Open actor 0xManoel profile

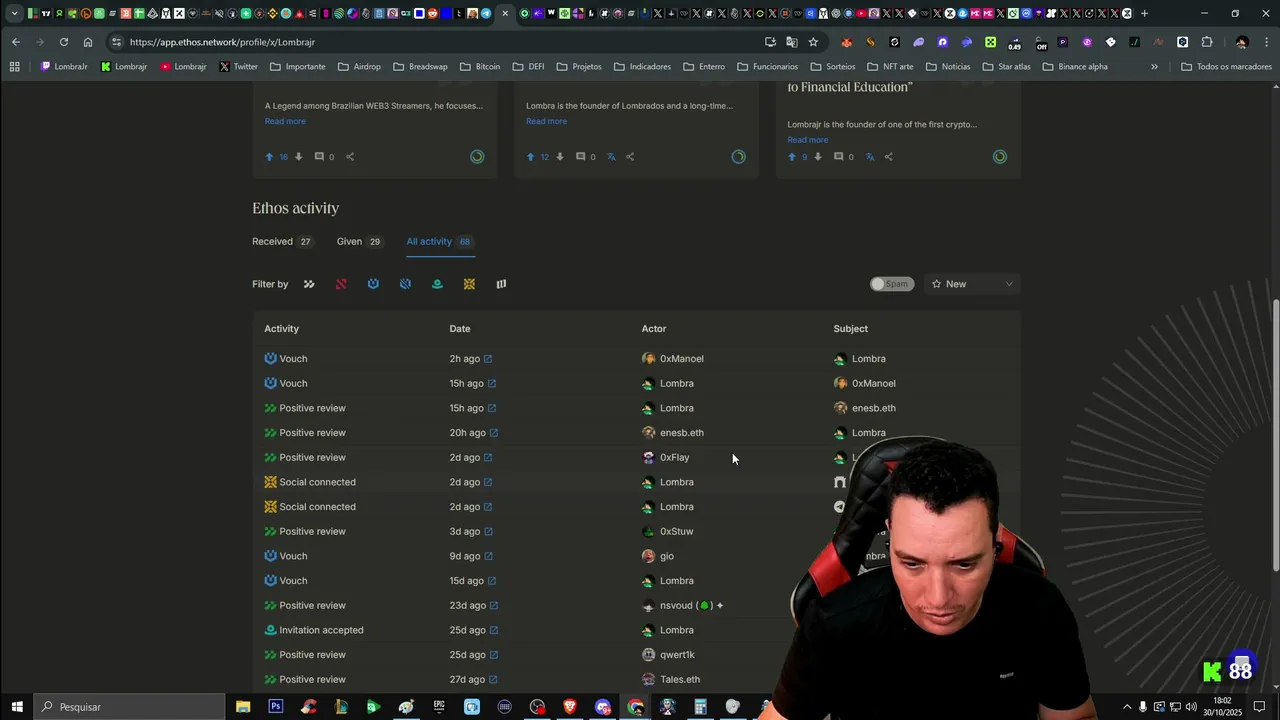click(673, 359)
